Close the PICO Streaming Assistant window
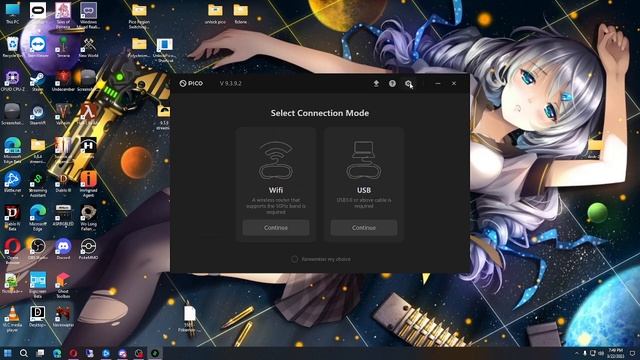 coord(454,83)
